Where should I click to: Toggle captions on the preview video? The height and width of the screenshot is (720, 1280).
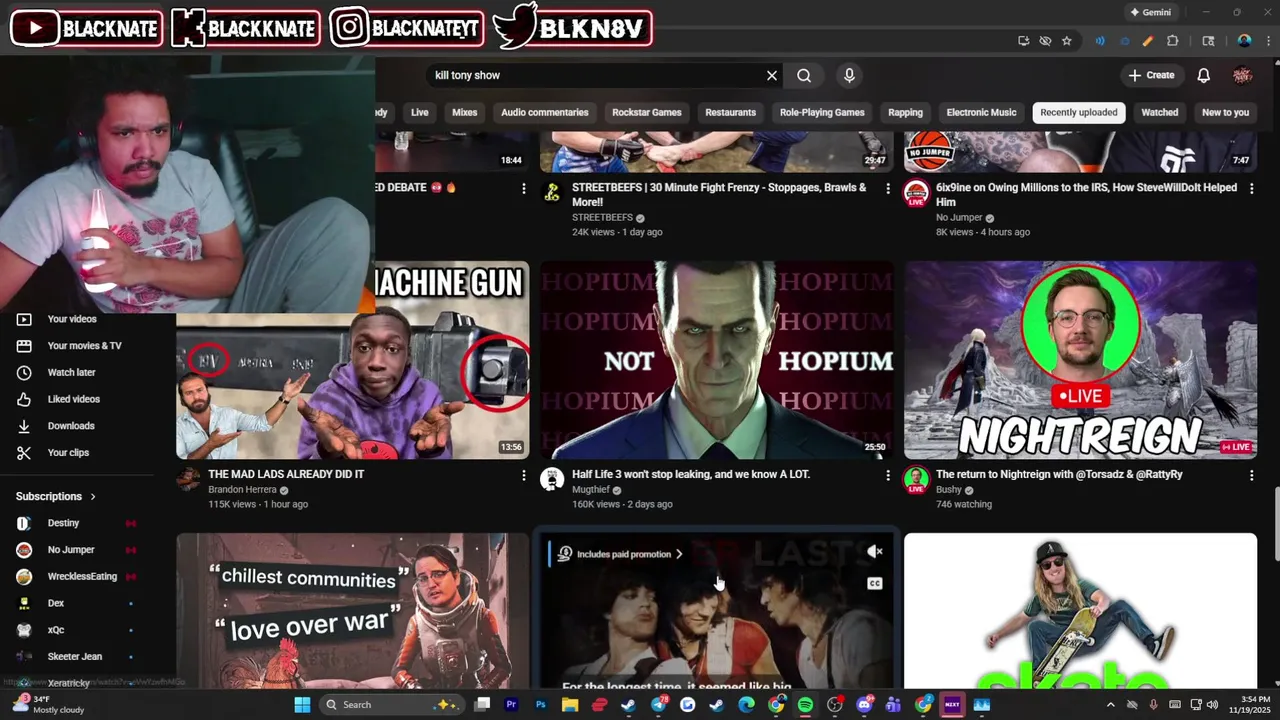(875, 583)
